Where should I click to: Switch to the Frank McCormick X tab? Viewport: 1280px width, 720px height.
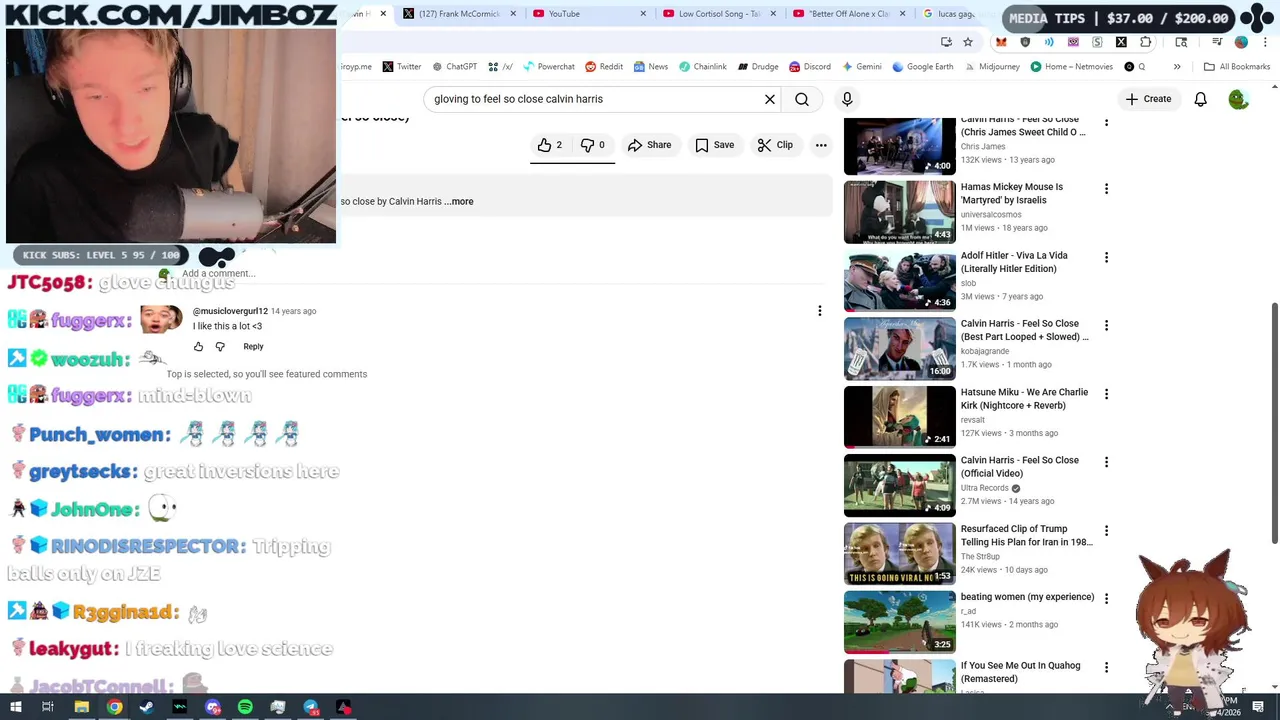click(462, 14)
